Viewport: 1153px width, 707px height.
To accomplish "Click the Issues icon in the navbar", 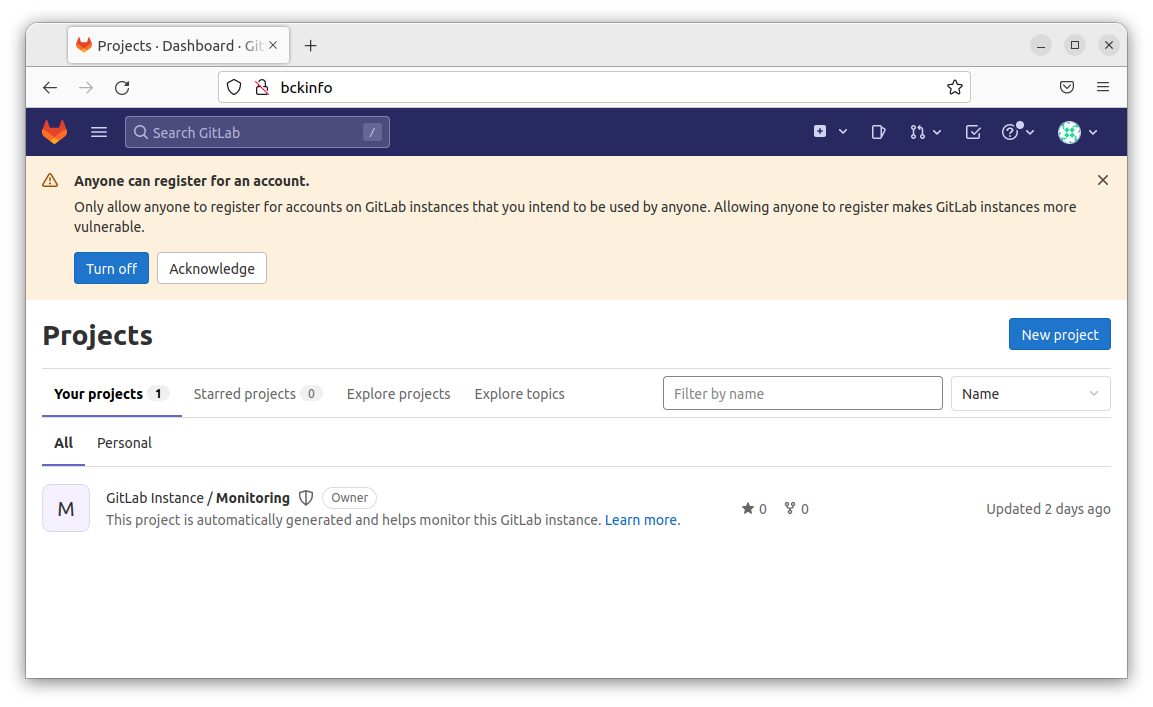I will (878, 131).
